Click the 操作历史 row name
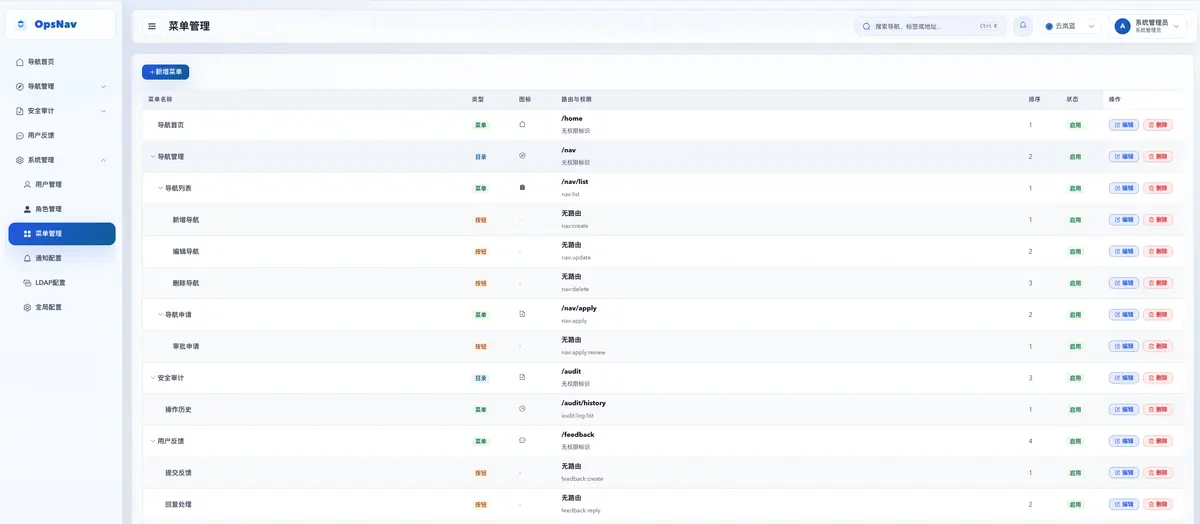Screen dimensions: 1200x524 tap(178, 409)
